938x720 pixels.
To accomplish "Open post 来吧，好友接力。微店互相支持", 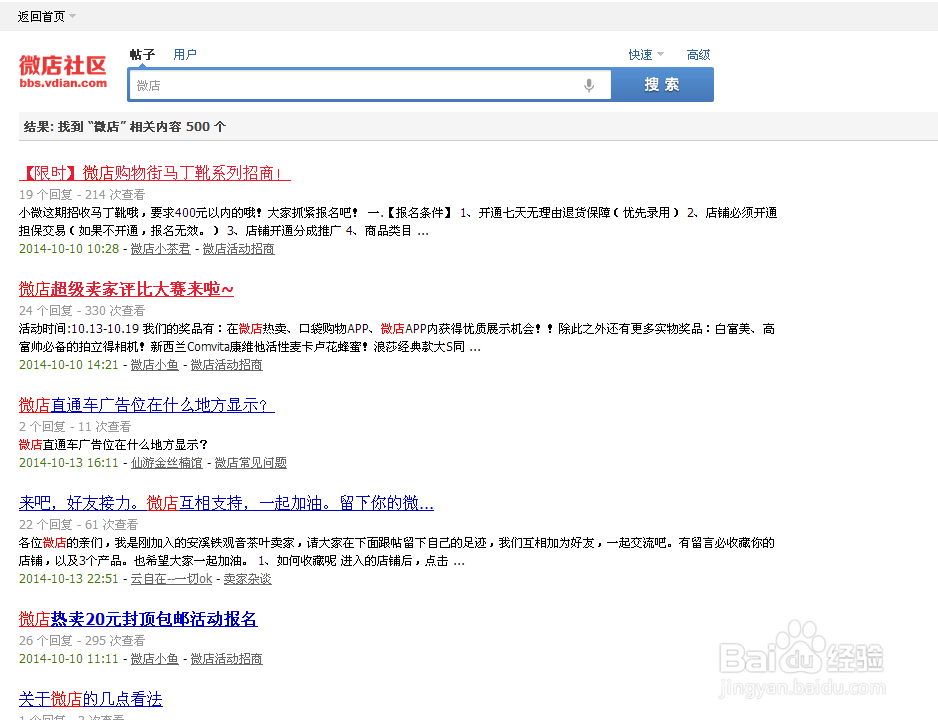I will 226,503.
